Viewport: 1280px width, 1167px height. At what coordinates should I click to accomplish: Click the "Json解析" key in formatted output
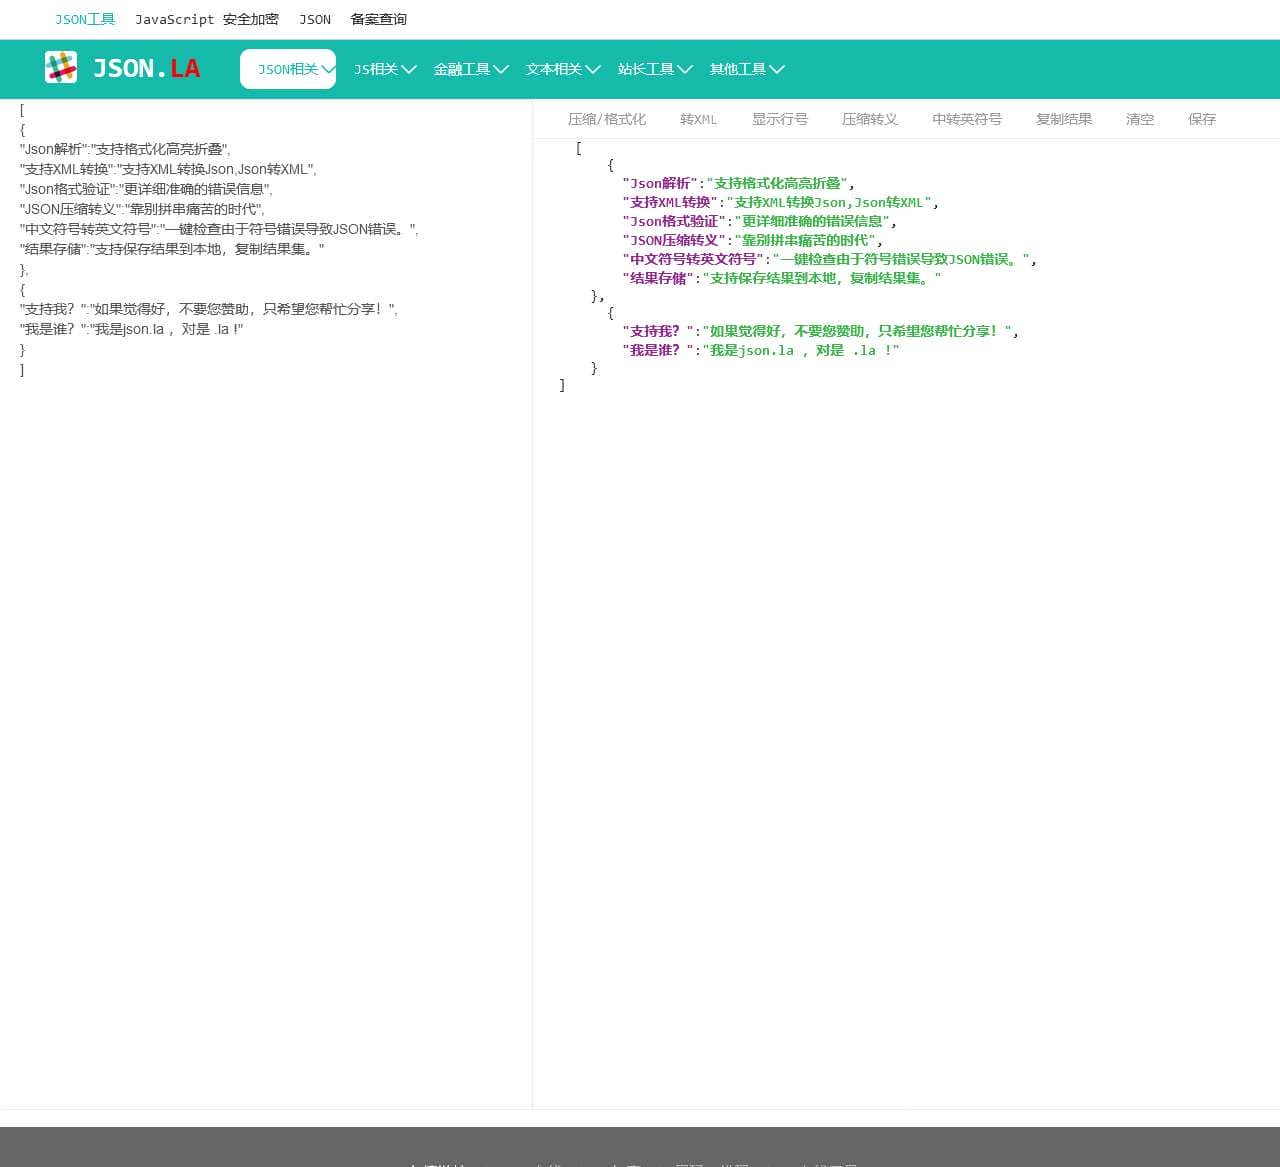[660, 183]
